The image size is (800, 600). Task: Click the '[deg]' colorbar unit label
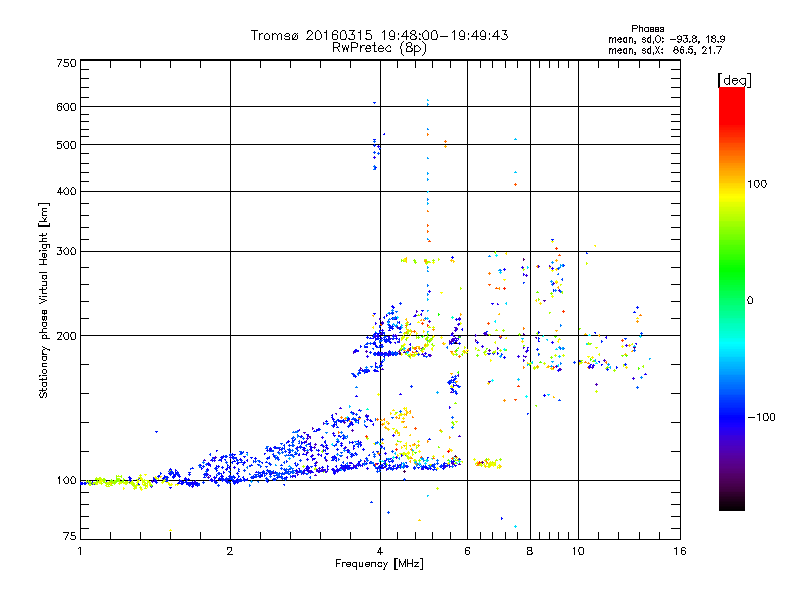click(x=734, y=80)
